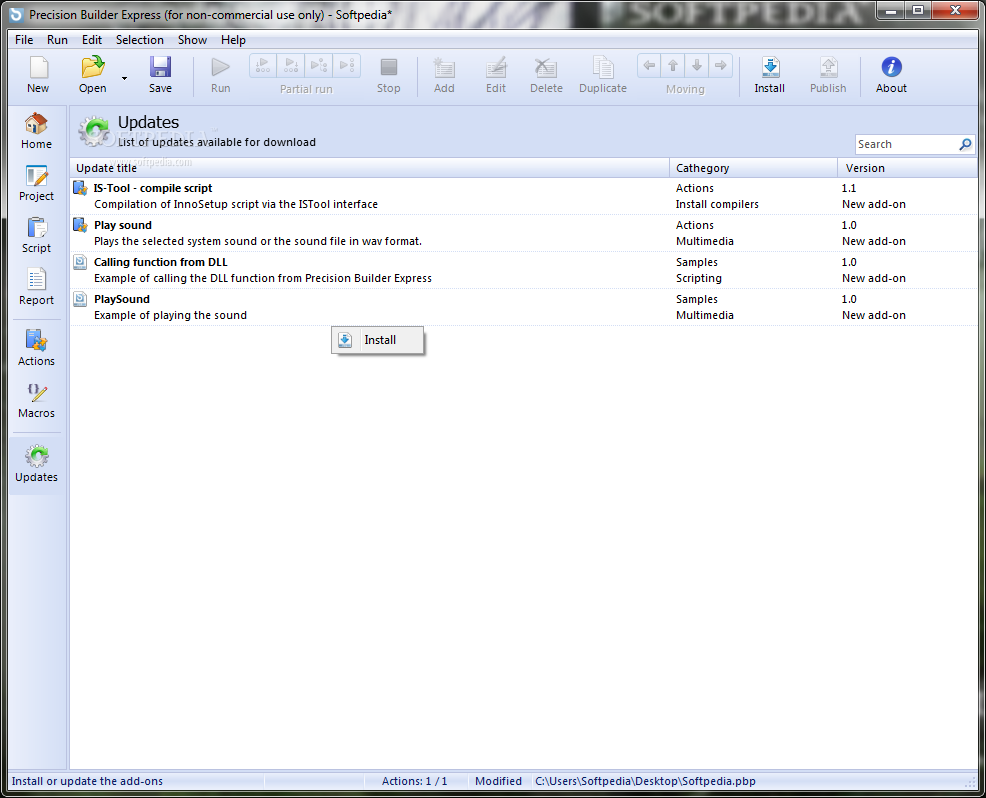Expand the Open button dropdown arrow
The width and height of the screenshot is (986, 798).
coord(124,79)
